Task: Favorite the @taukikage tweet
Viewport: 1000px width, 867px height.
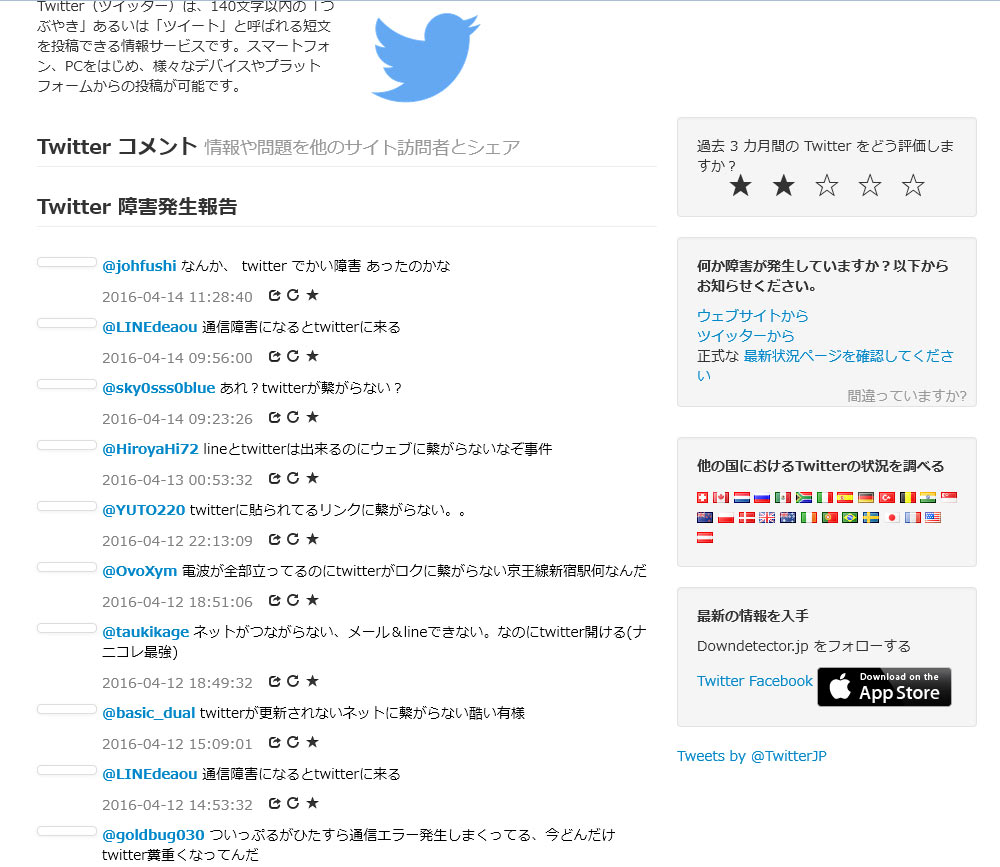Action: (x=312, y=681)
